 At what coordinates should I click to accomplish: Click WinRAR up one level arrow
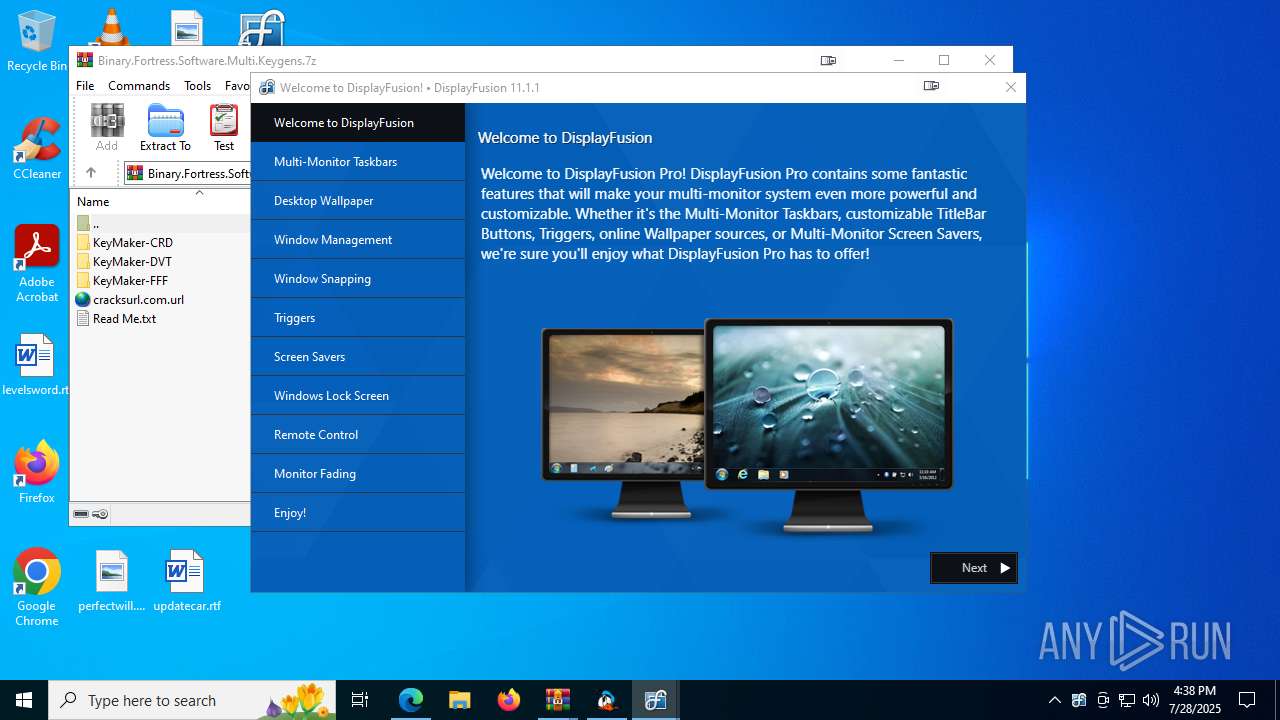90,173
